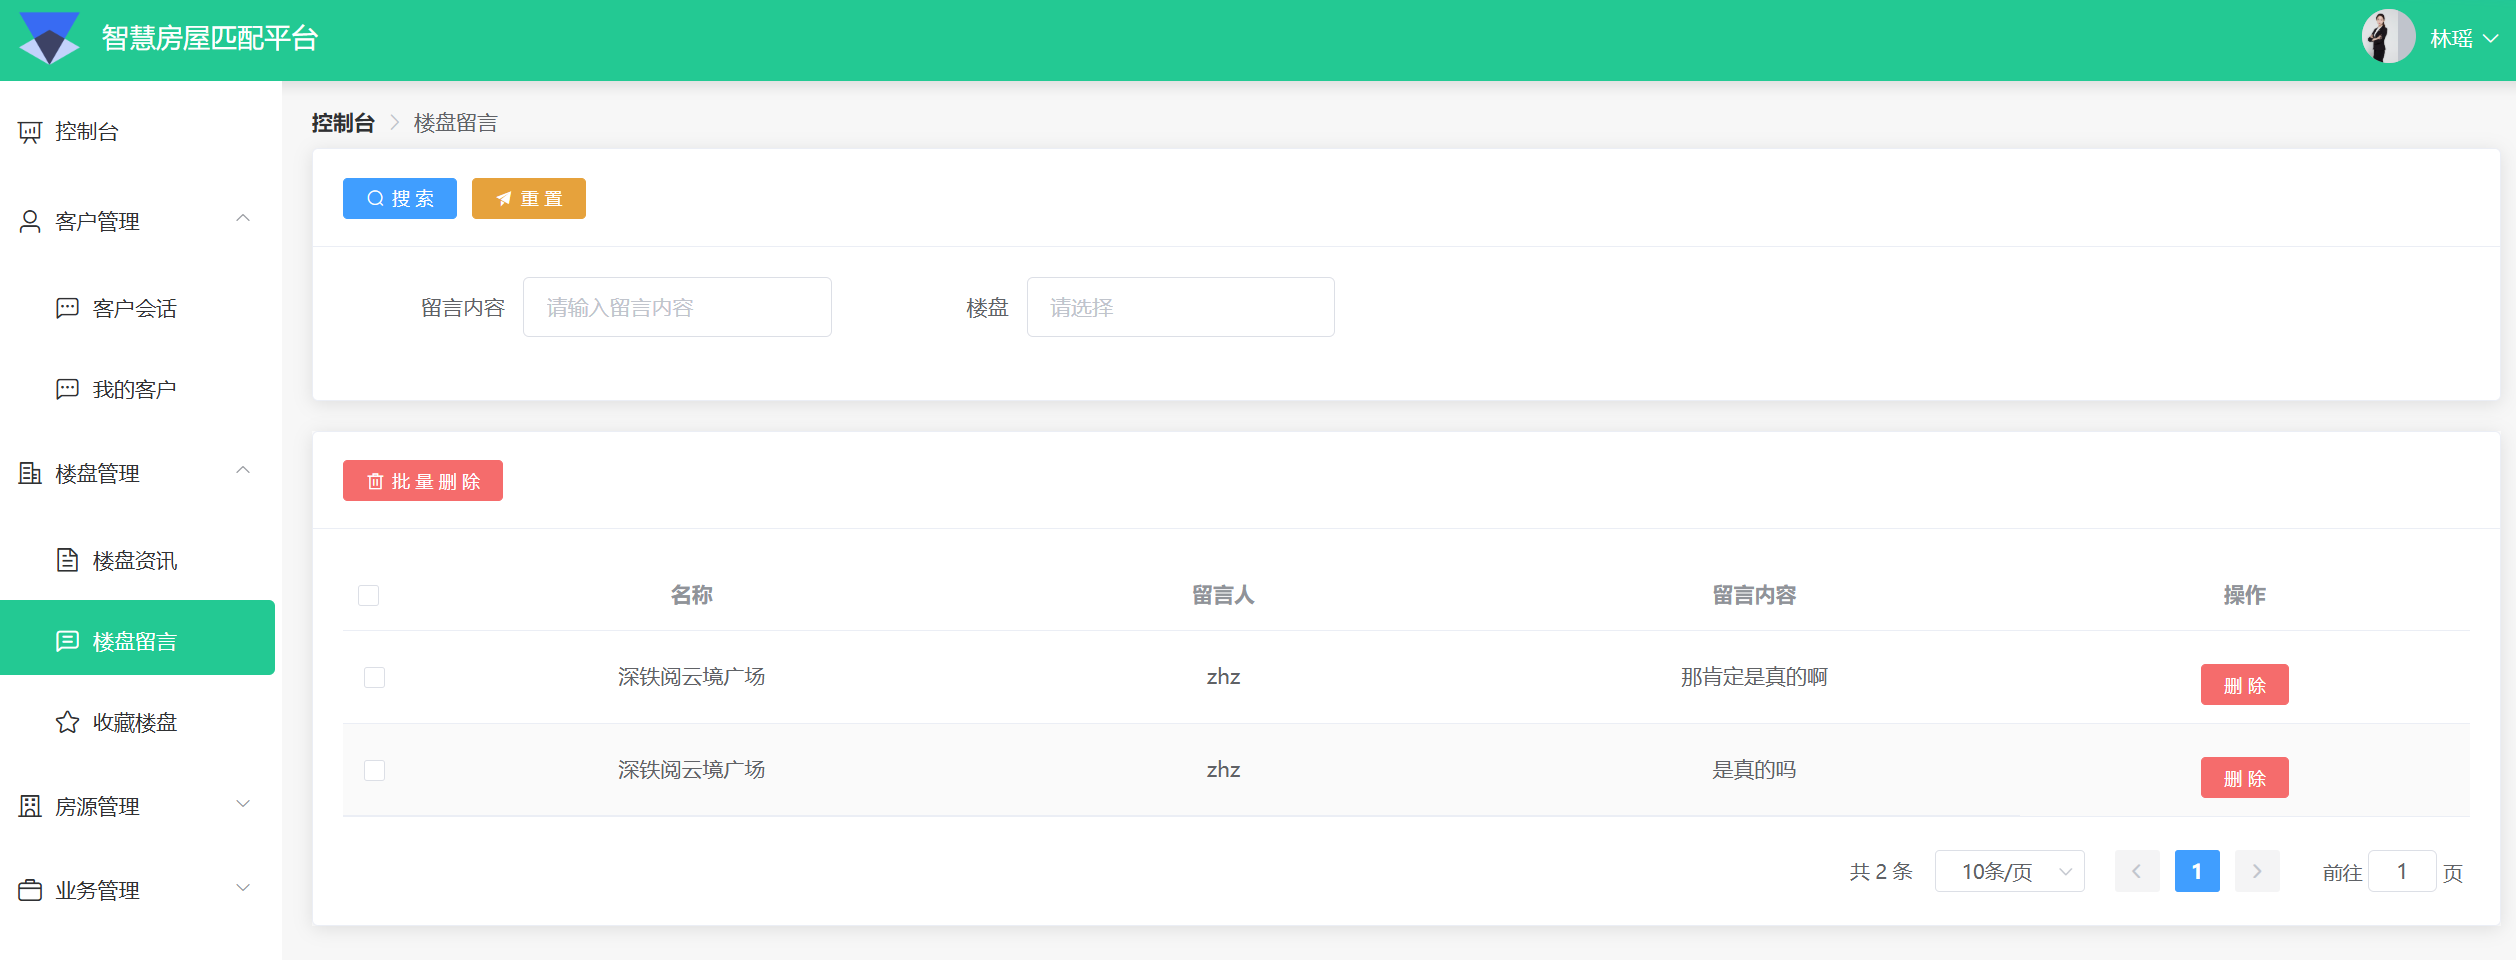2516x960 pixels.
Task: Focus the 留言内容 input field
Action: (677, 307)
